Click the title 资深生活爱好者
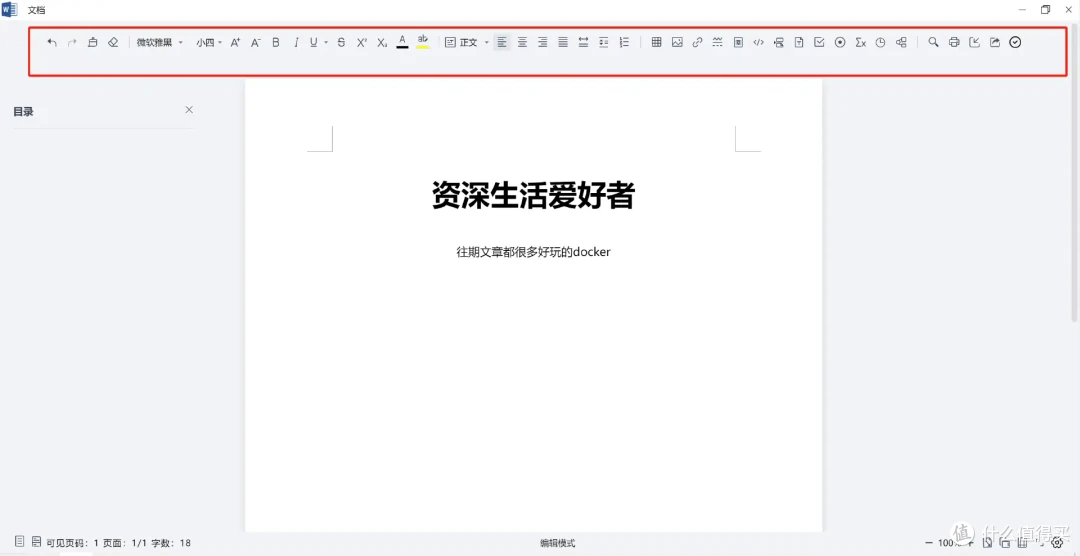 (533, 196)
